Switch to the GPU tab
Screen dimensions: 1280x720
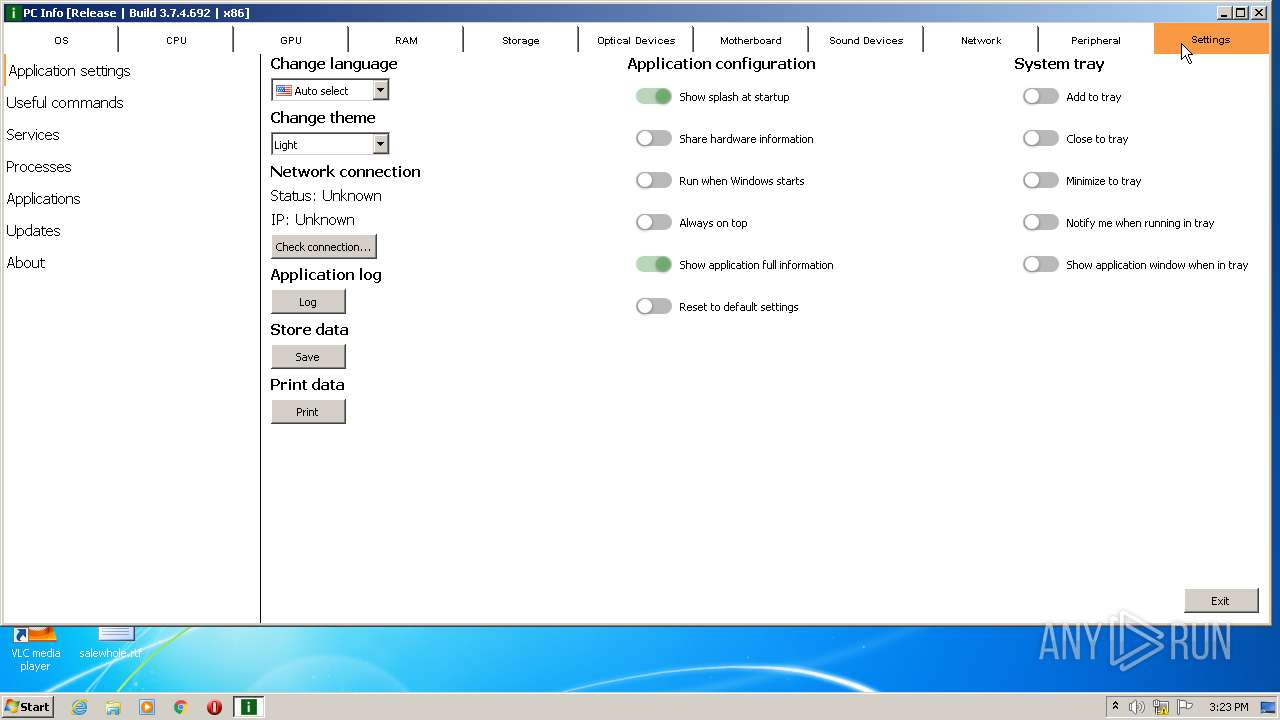[x=291, y=40]
